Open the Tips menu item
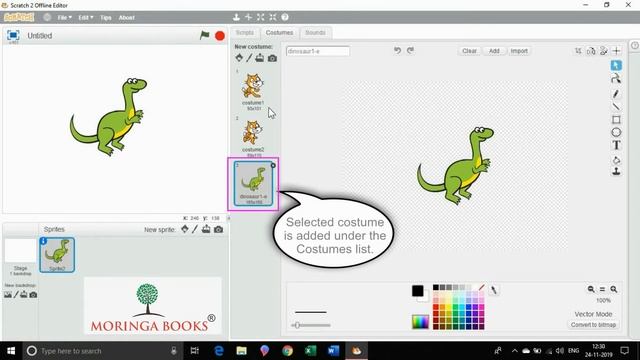This screenshot has height=360, width=640. tap(106, 18)
